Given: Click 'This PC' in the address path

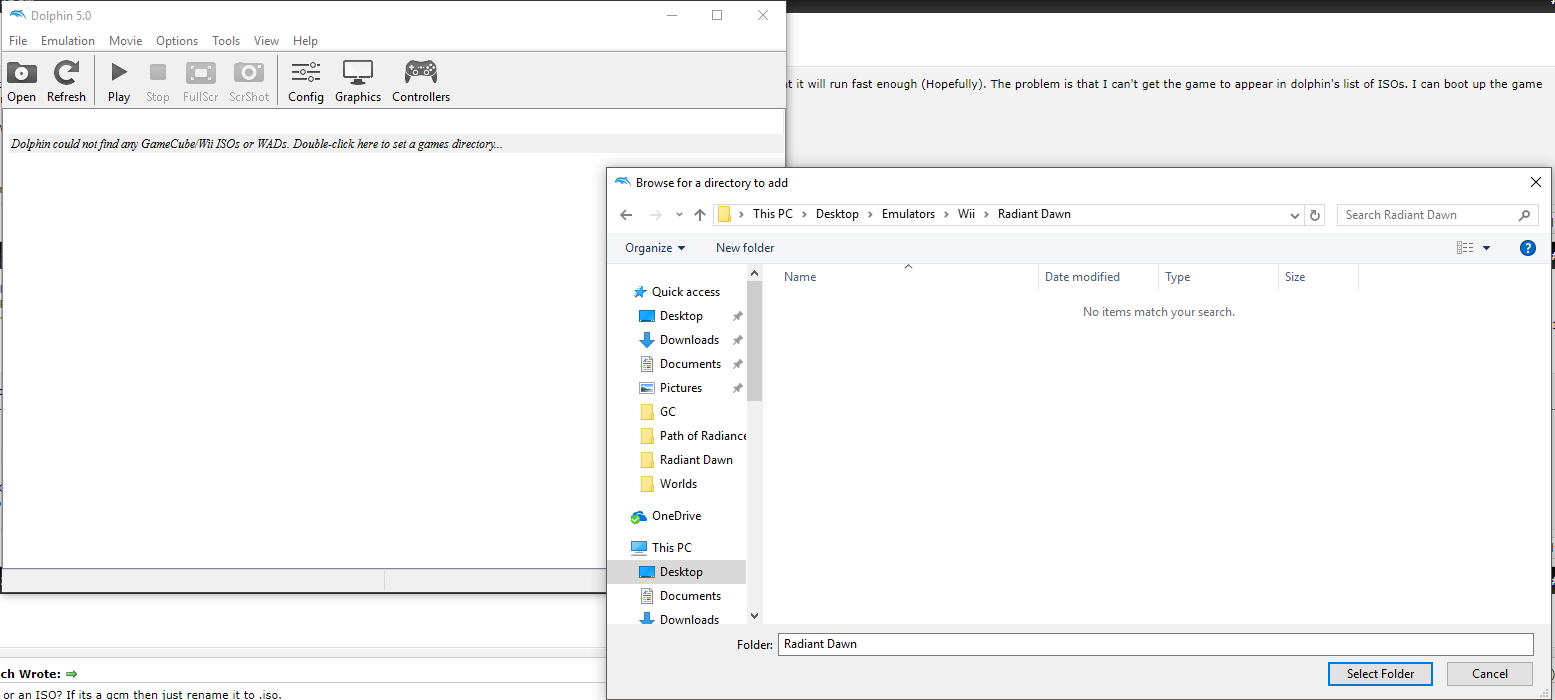Looking at the screenshot, I should click(x=772, y=214).
